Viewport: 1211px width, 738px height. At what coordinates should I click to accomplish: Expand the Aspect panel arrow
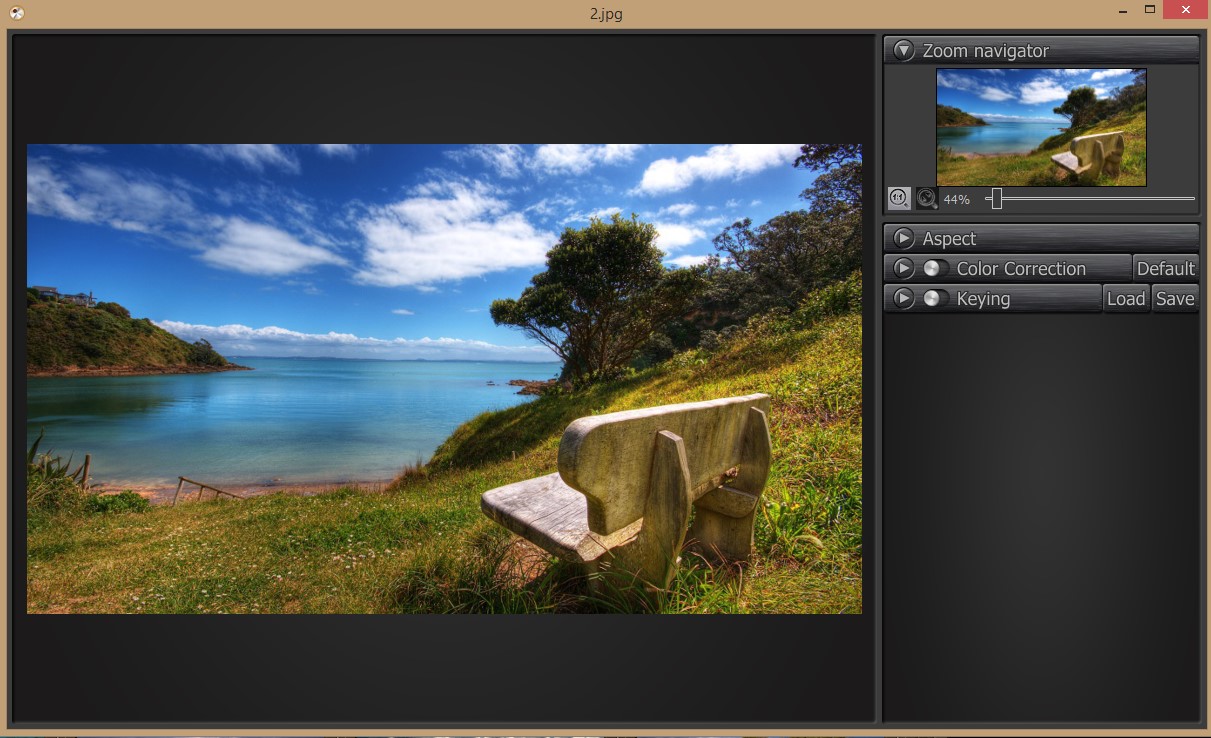point(904,238)
